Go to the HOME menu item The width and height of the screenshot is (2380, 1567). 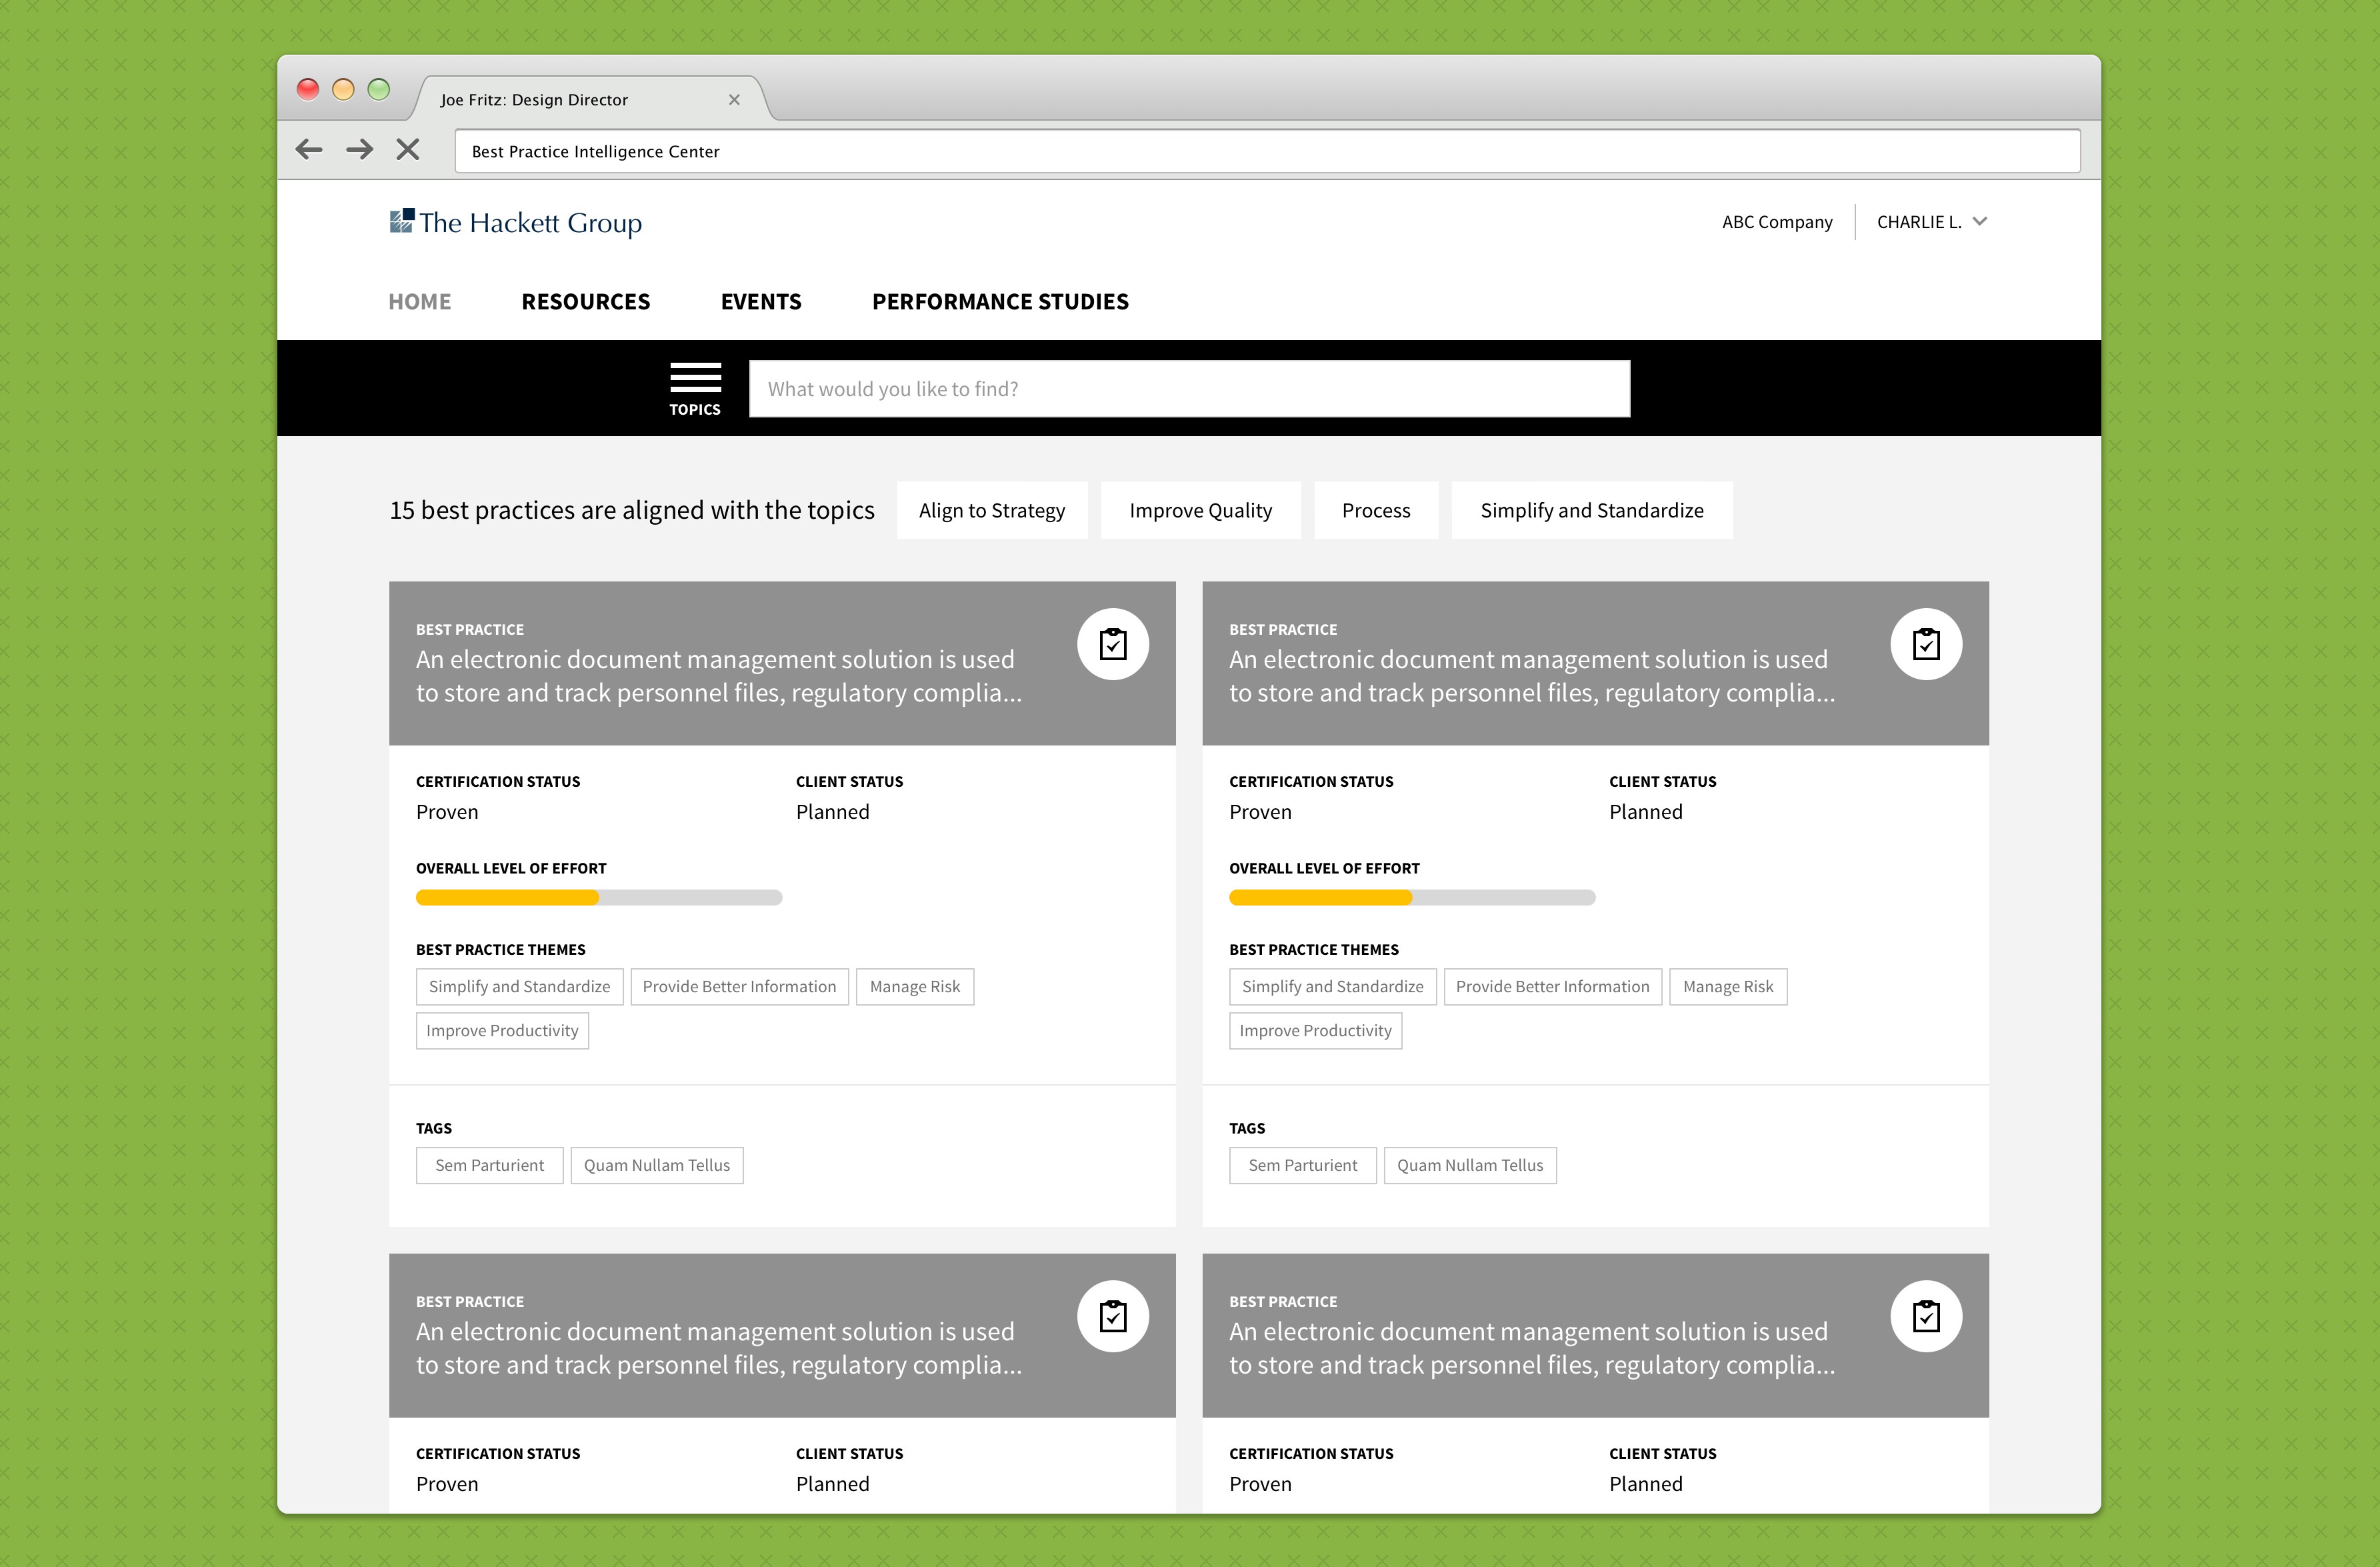pos(420,302)
